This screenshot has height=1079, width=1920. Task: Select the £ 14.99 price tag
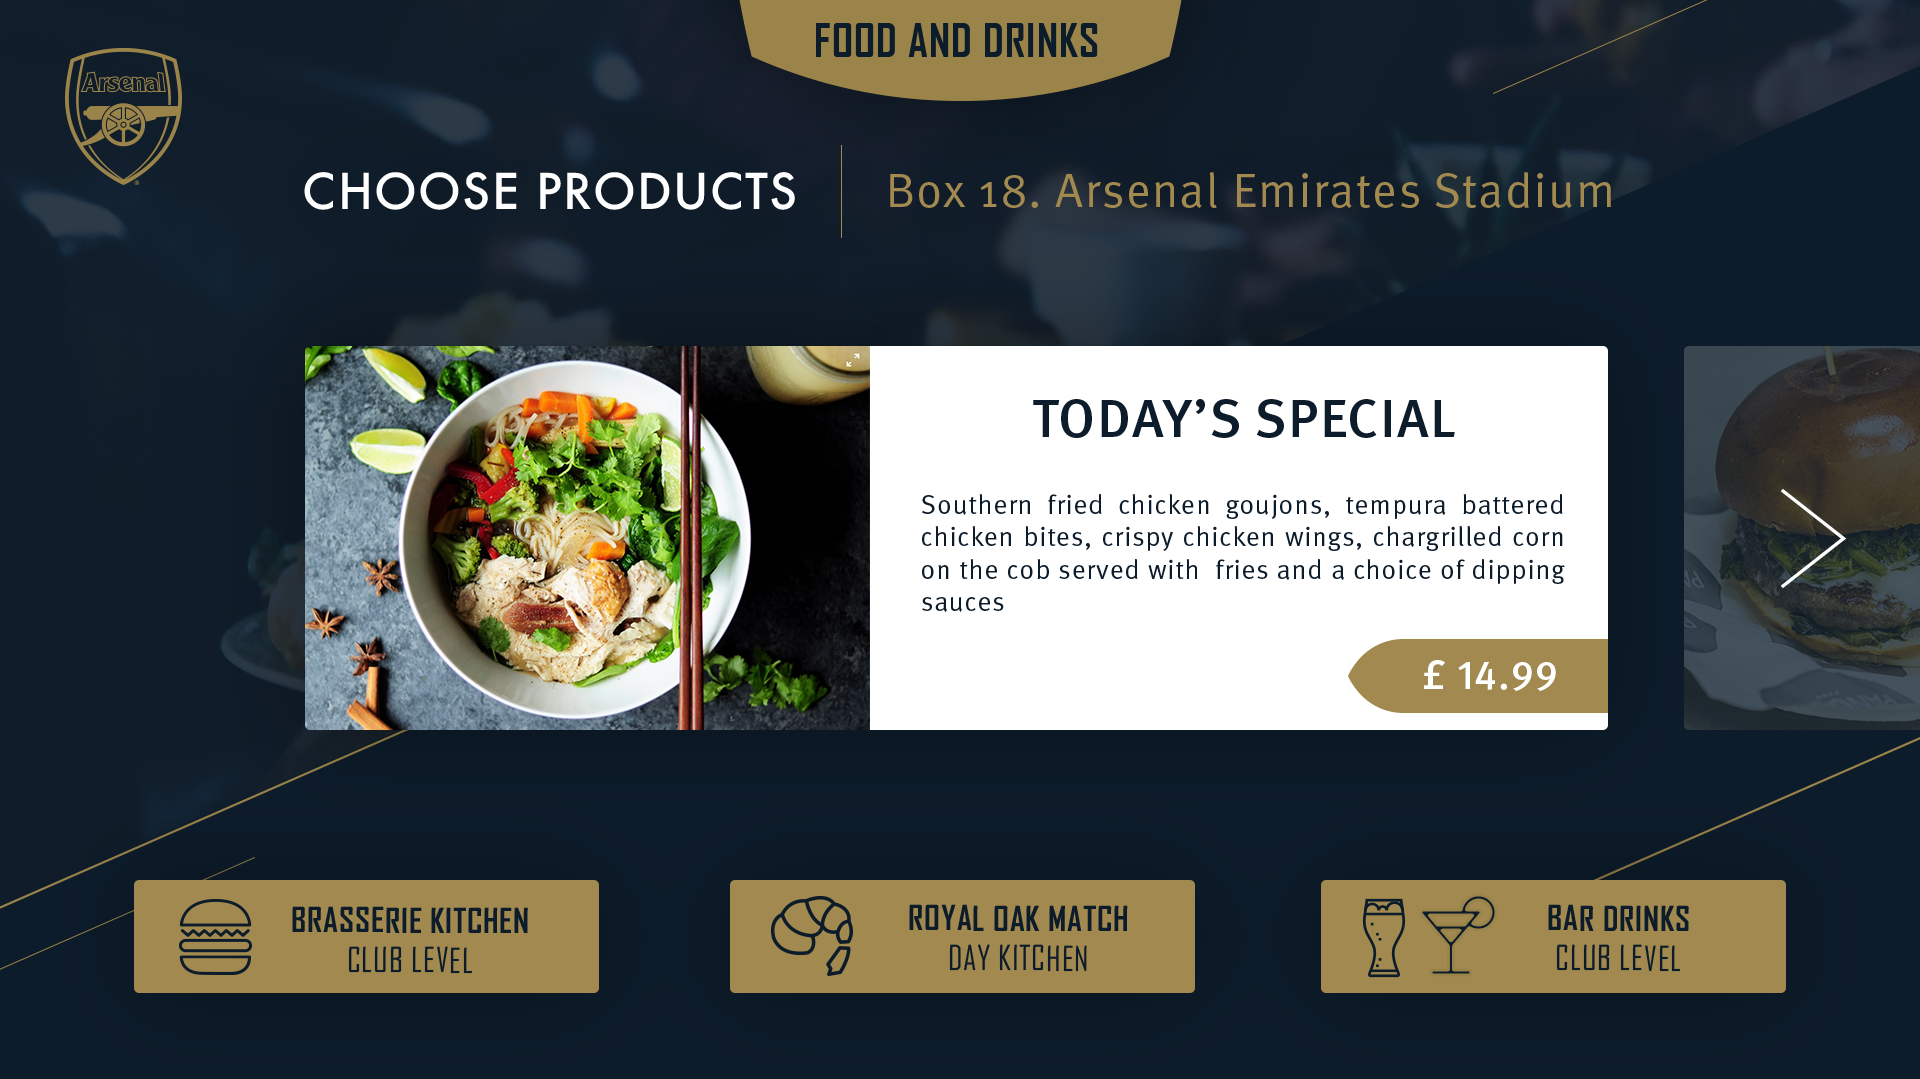pos(1478,676)
